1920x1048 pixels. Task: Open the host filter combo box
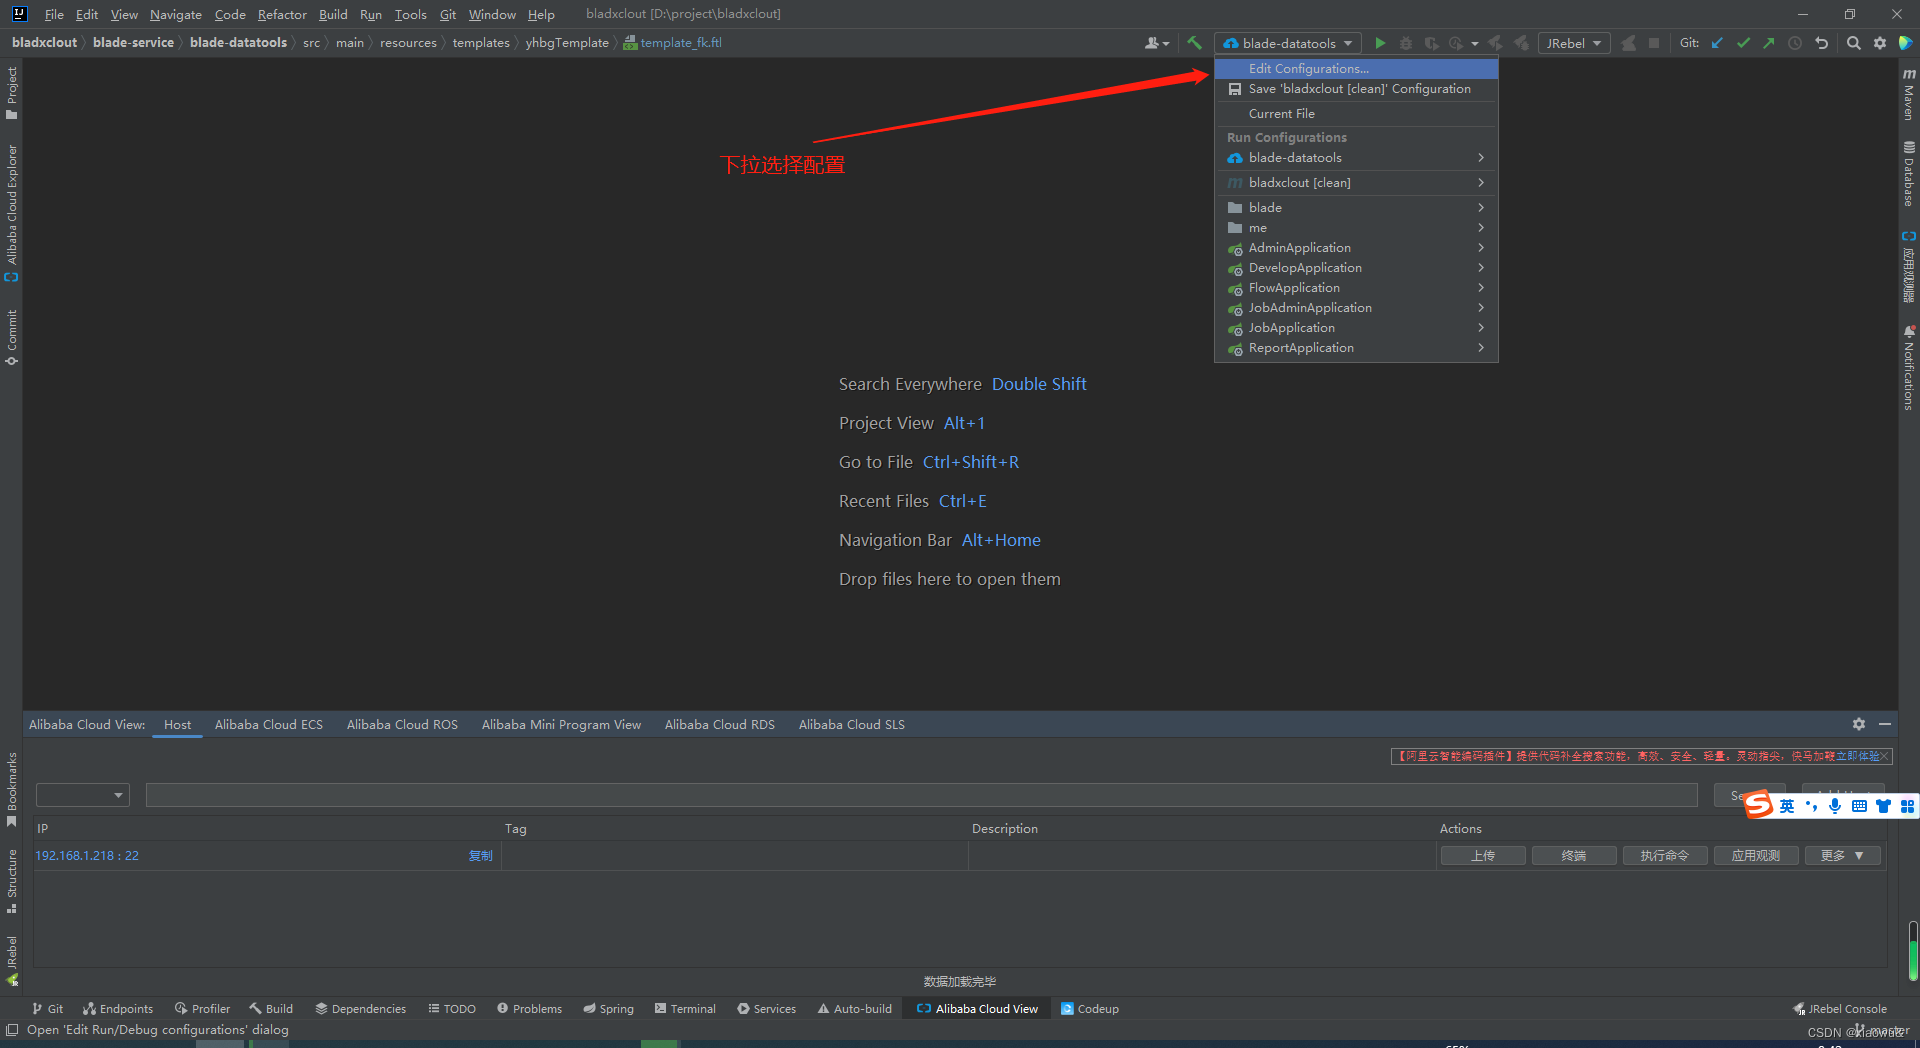click(x=83, y=795)
